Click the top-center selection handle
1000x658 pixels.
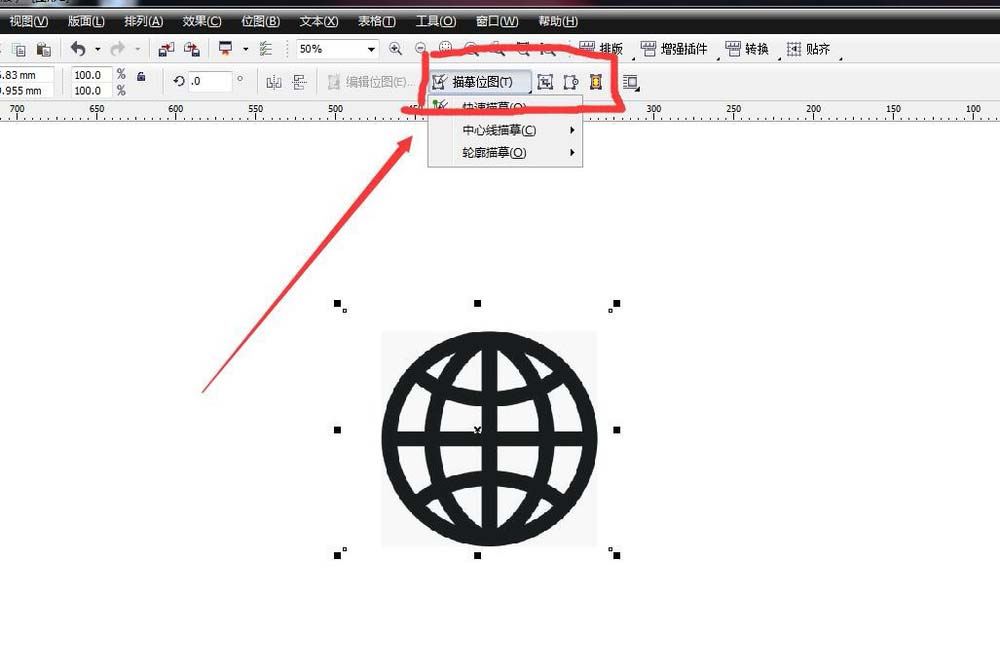(478, 303)
